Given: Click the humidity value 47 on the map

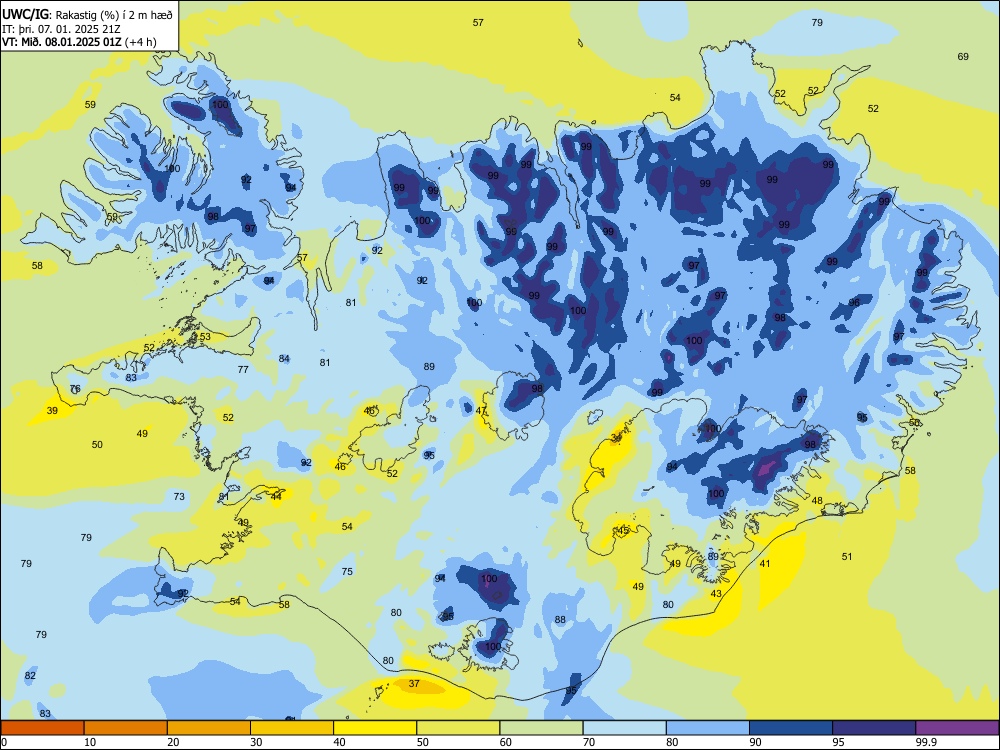Looking at the screenshot, I should click(x=481, y=411).
